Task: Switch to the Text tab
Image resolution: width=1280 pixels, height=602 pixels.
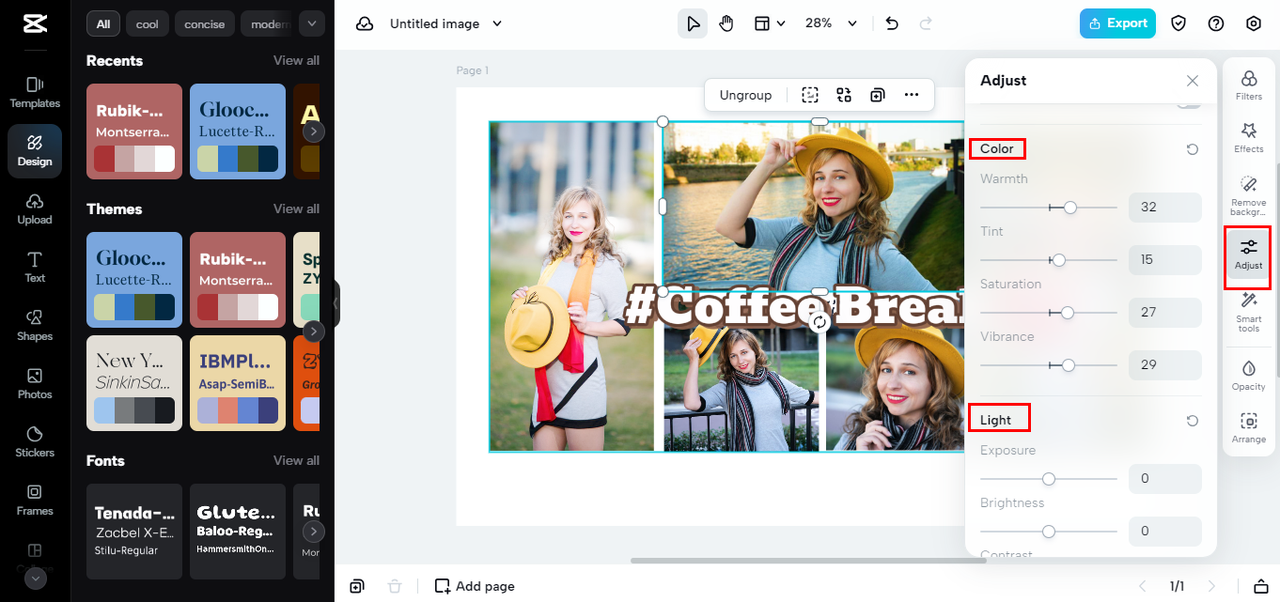Action: click(35, 267)
